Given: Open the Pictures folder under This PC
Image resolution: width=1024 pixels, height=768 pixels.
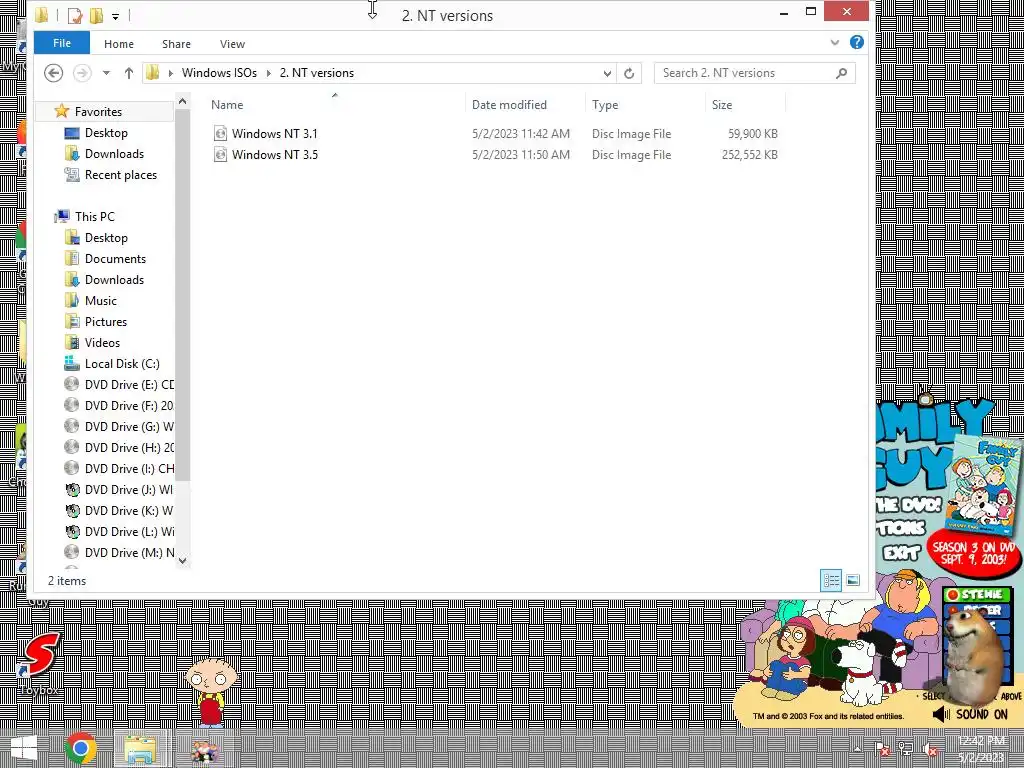Looking at the screenshot, I should (x=105, y=321).
